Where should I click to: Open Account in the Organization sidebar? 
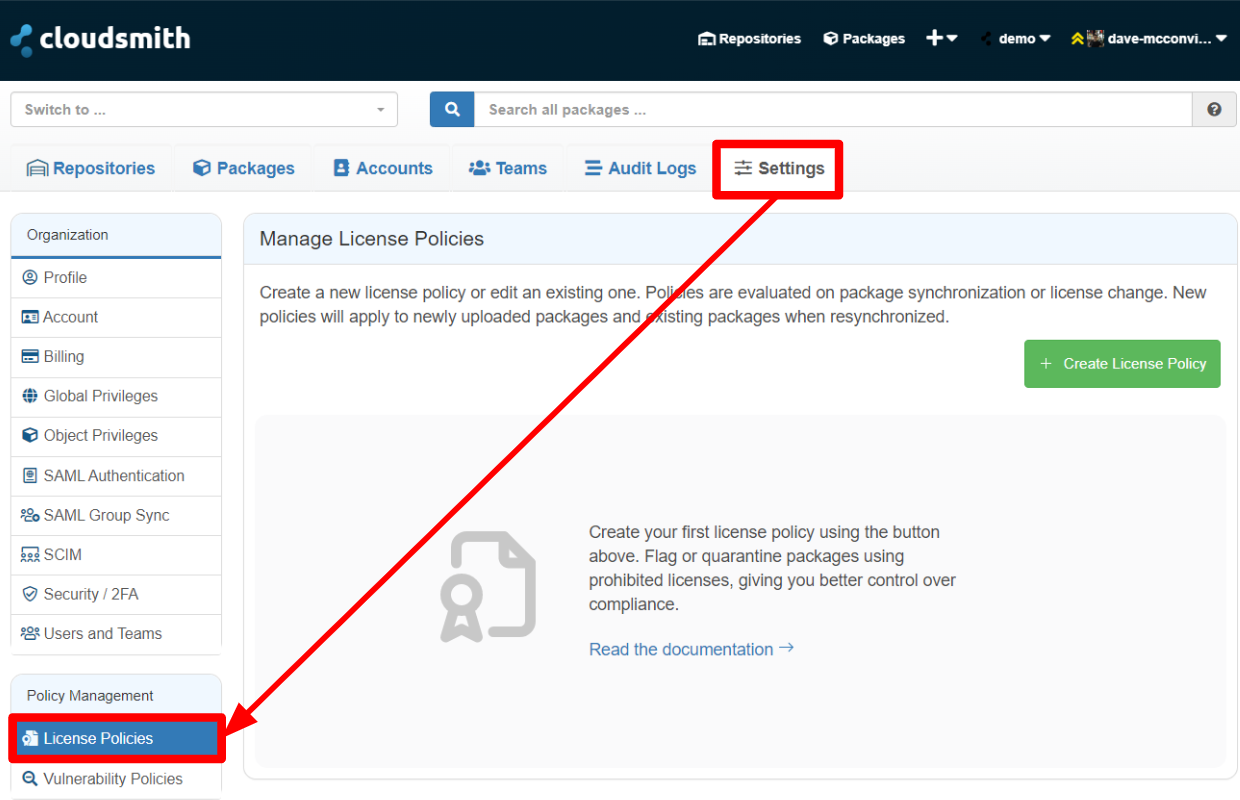(x=116, y=317)
